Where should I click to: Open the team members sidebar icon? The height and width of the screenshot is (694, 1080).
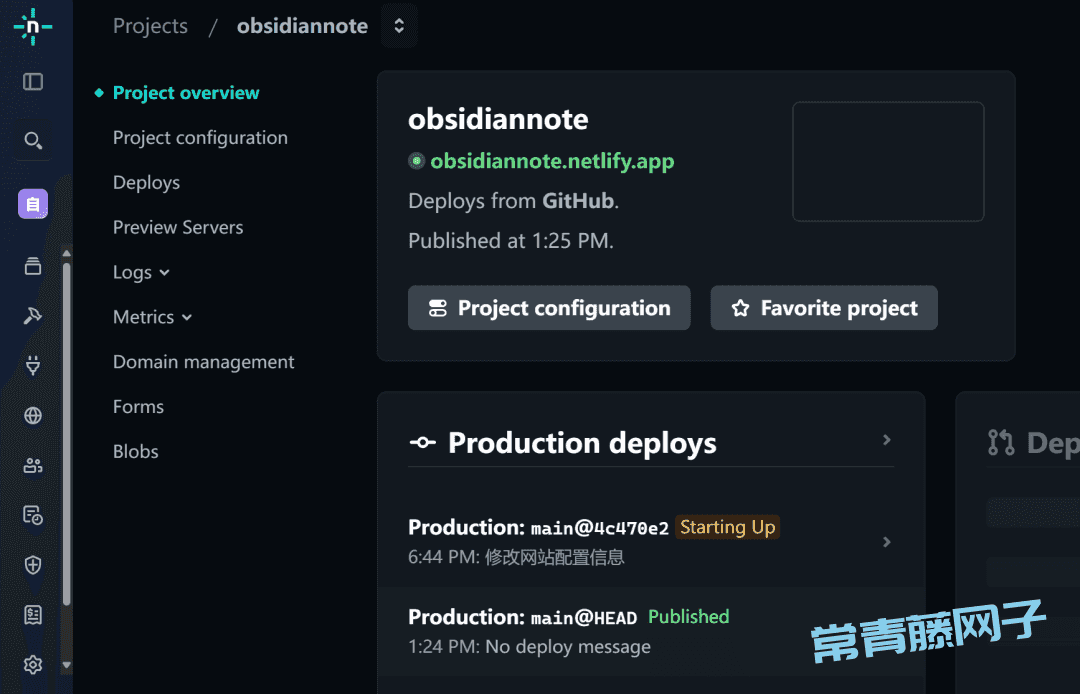(x=32, y=465)
